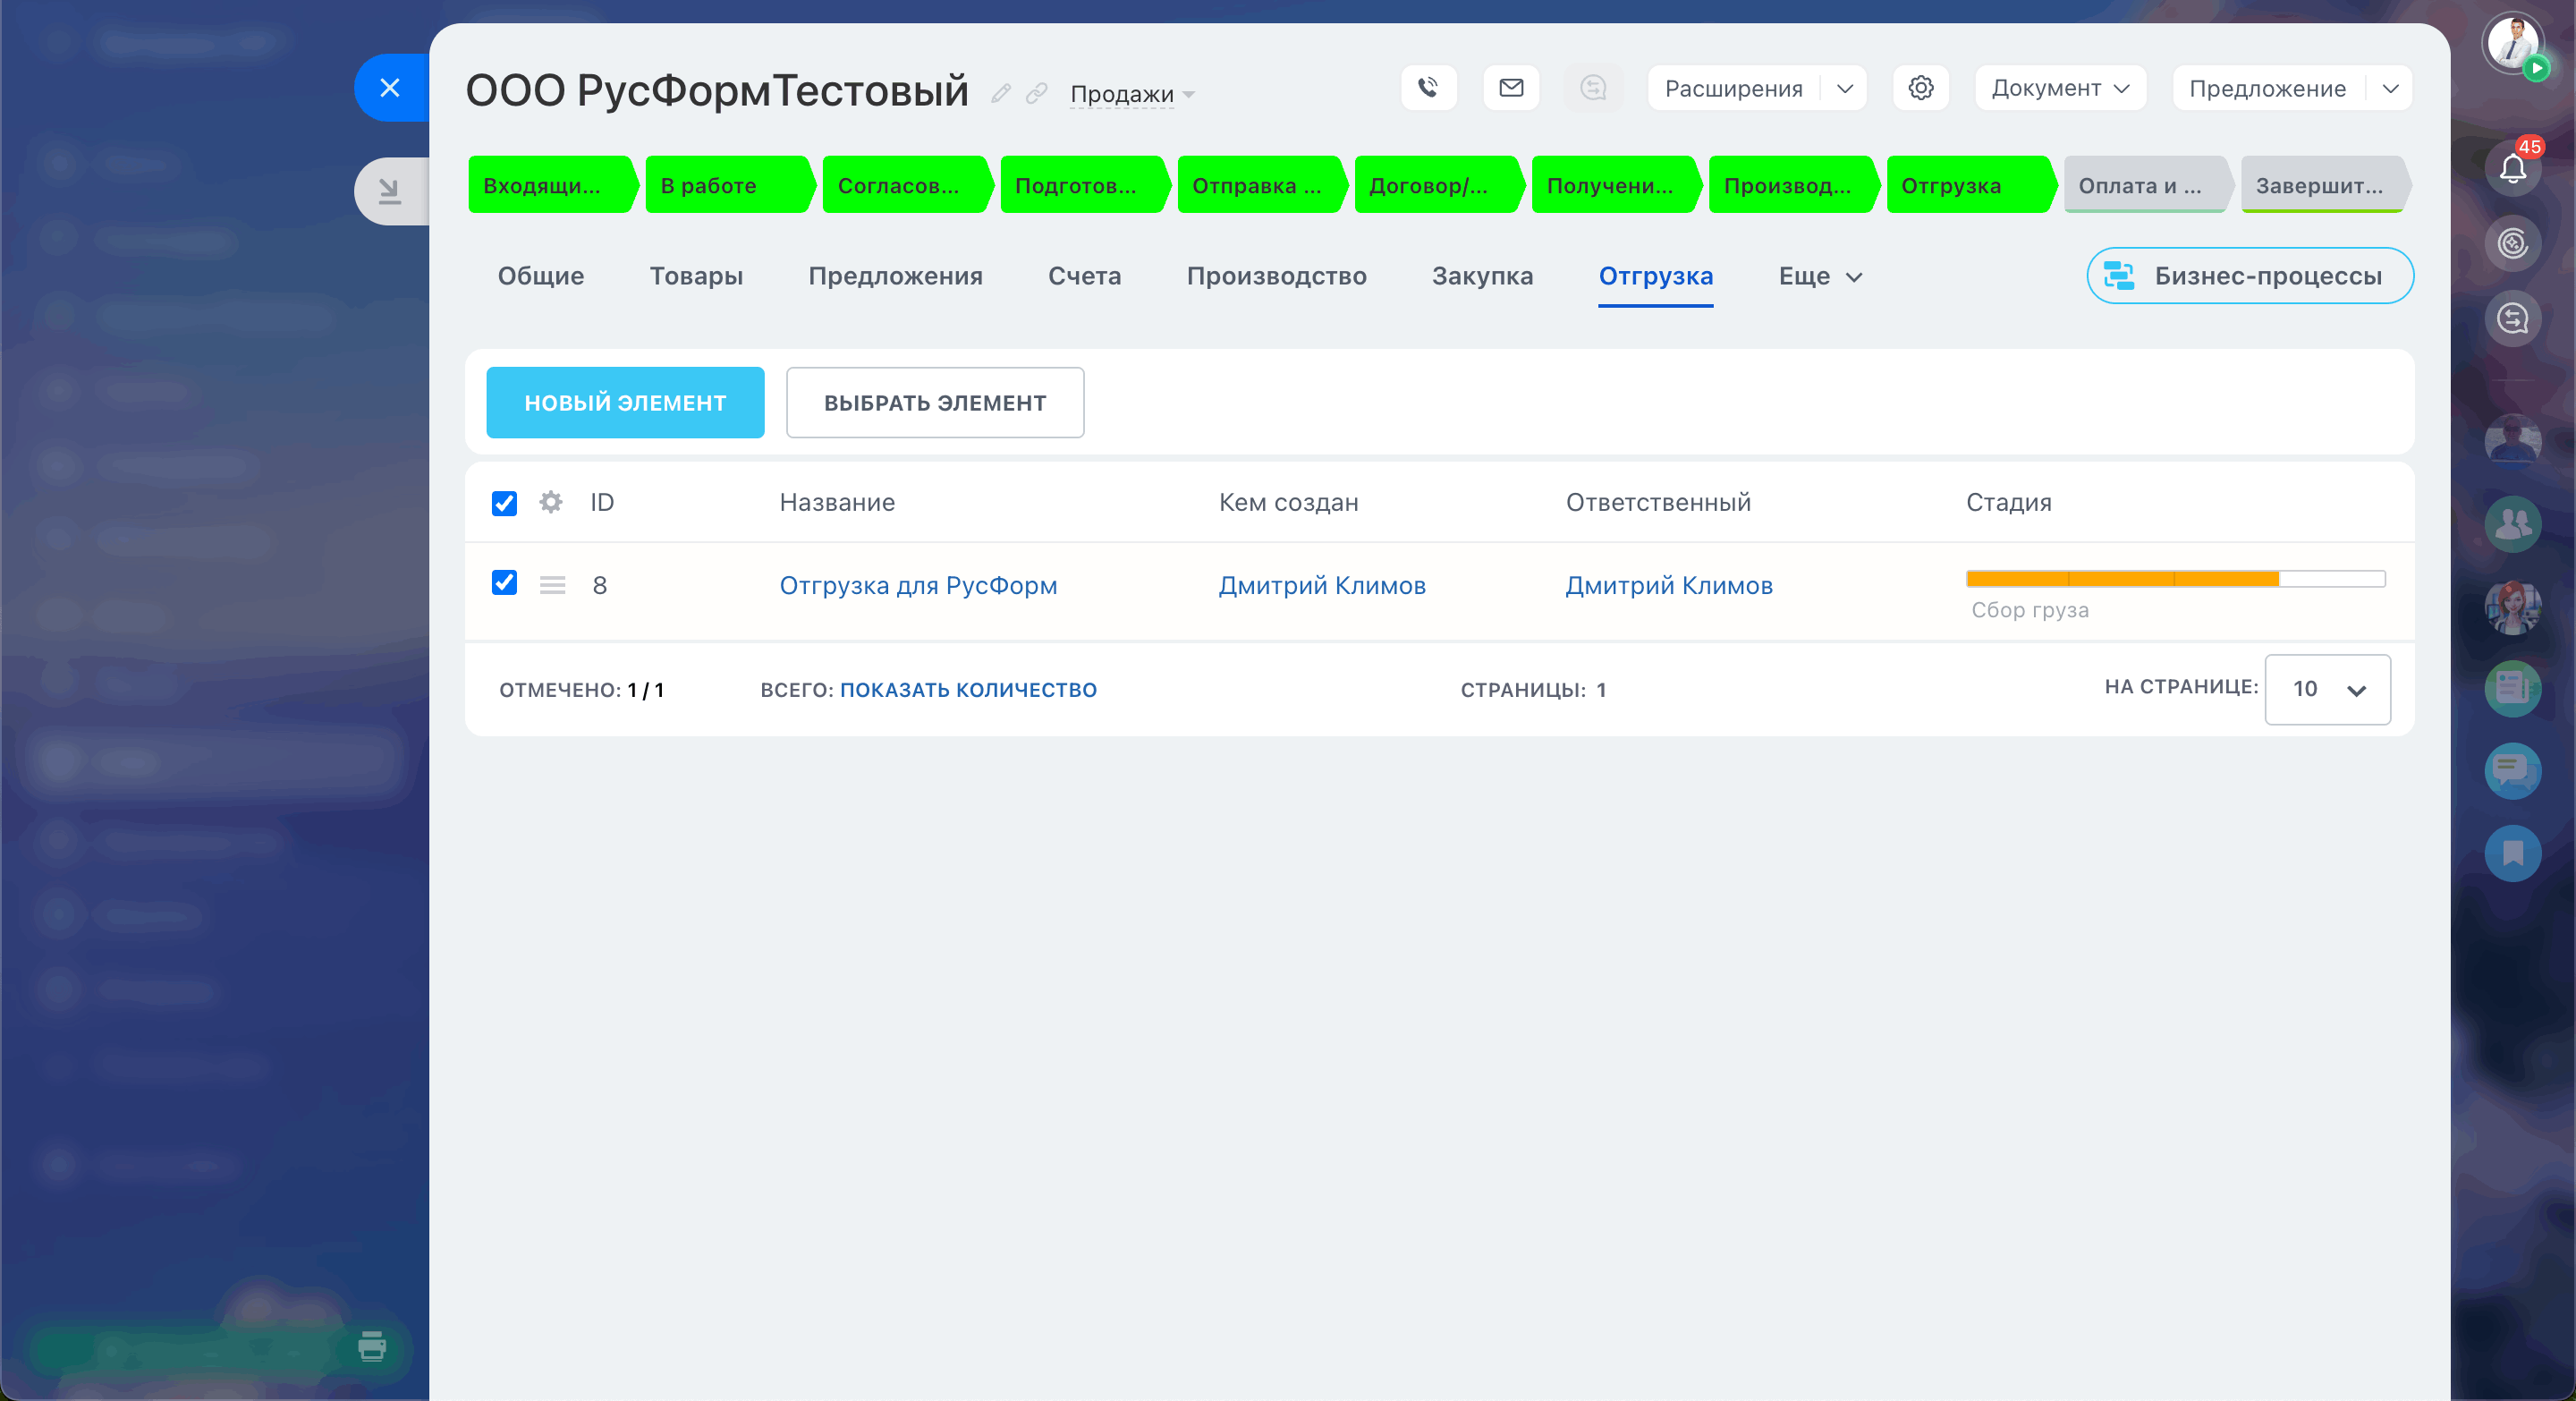2576x1401 pixels.
Task: Switch to the Товары tab
Action: click(x=696, y=276)
